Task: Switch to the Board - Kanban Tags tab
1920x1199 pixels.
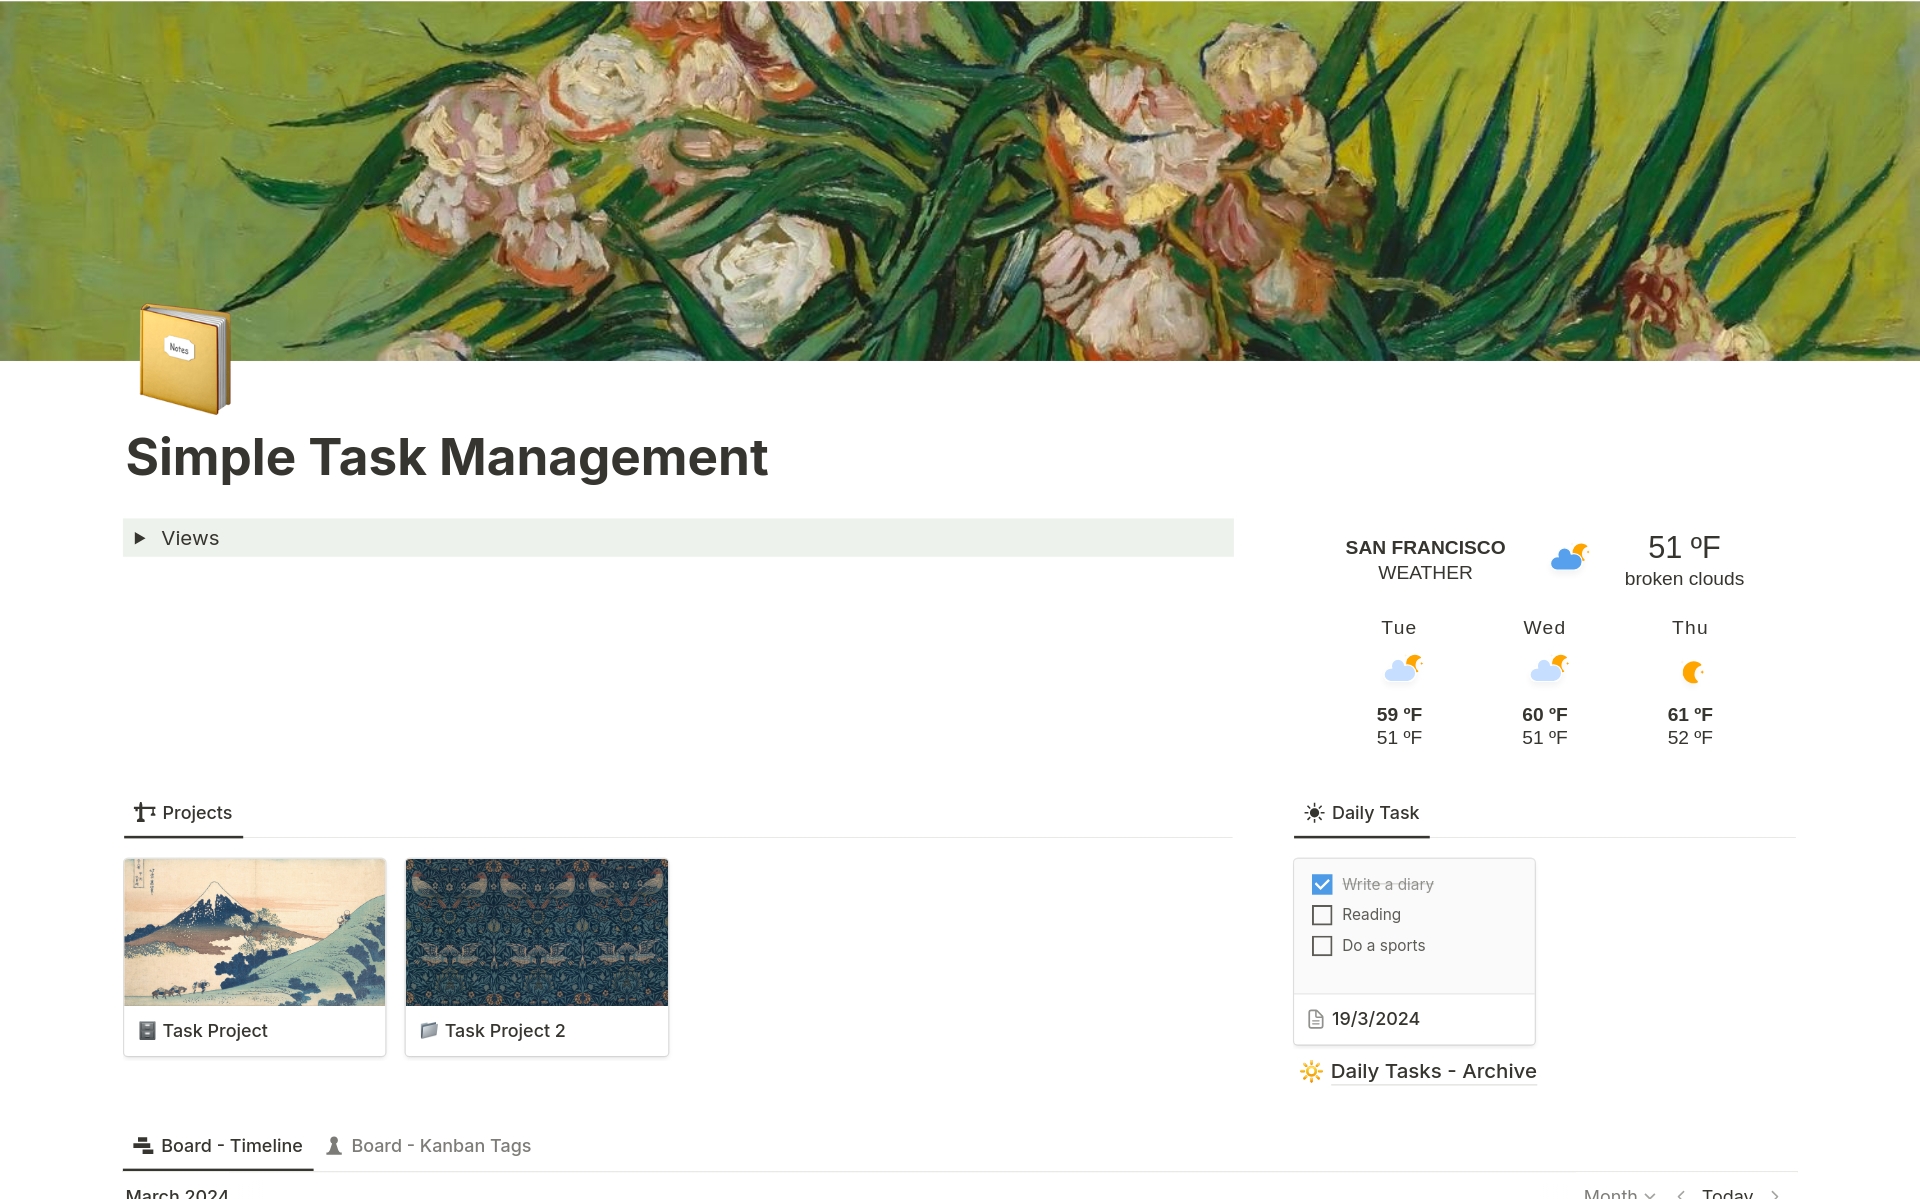Action: coord(440,1145)
